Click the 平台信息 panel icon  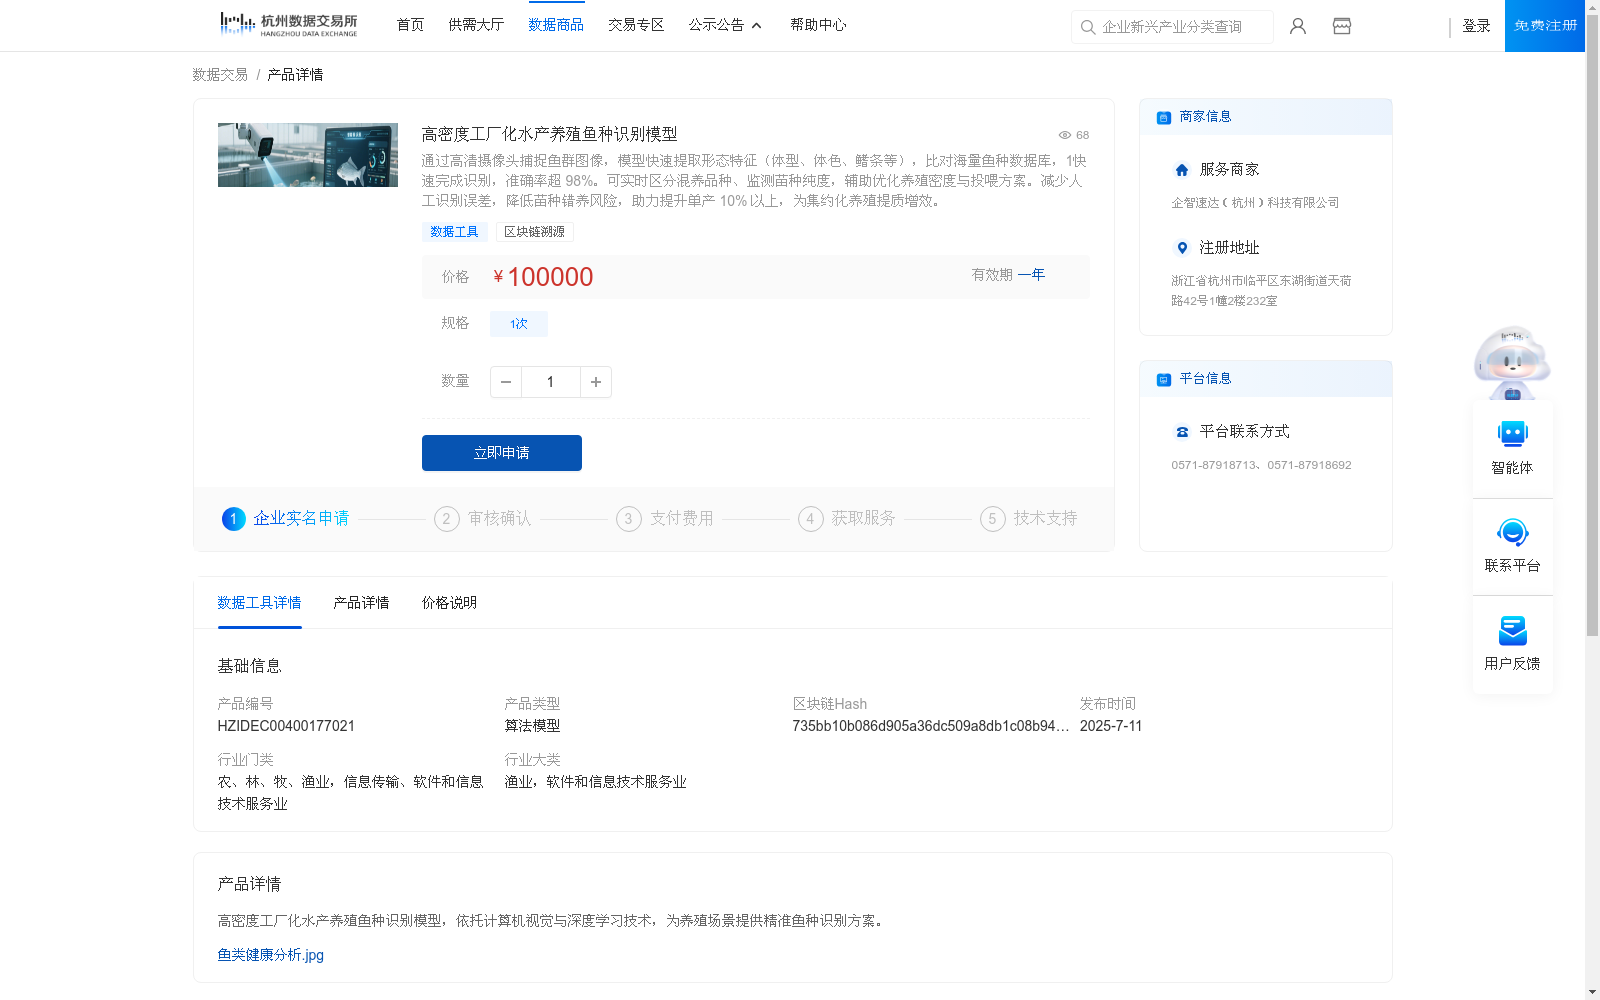pyautogui.click(x=1164, y=379)
